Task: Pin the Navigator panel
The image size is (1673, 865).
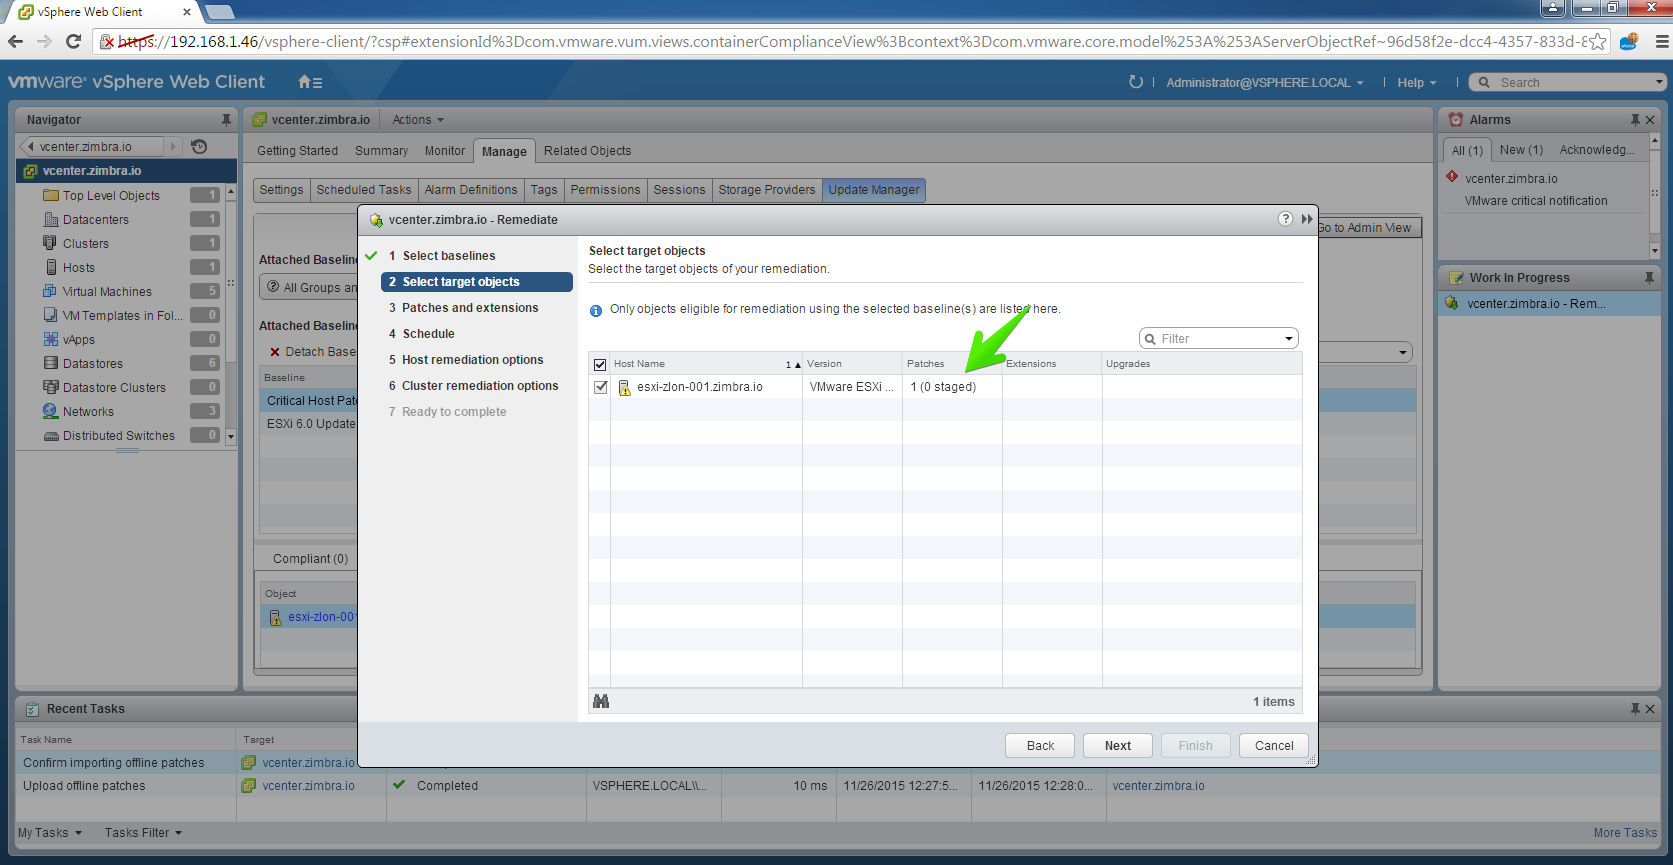Action: pyautogui.click(x=226, y=119)
